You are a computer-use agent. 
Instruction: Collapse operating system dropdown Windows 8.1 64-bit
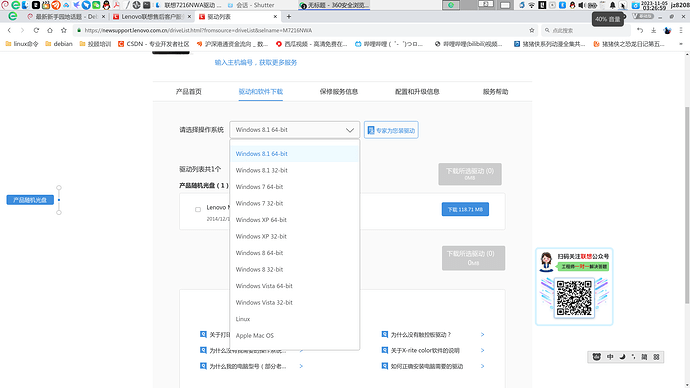pyautogui.click(x=294, y=130)
